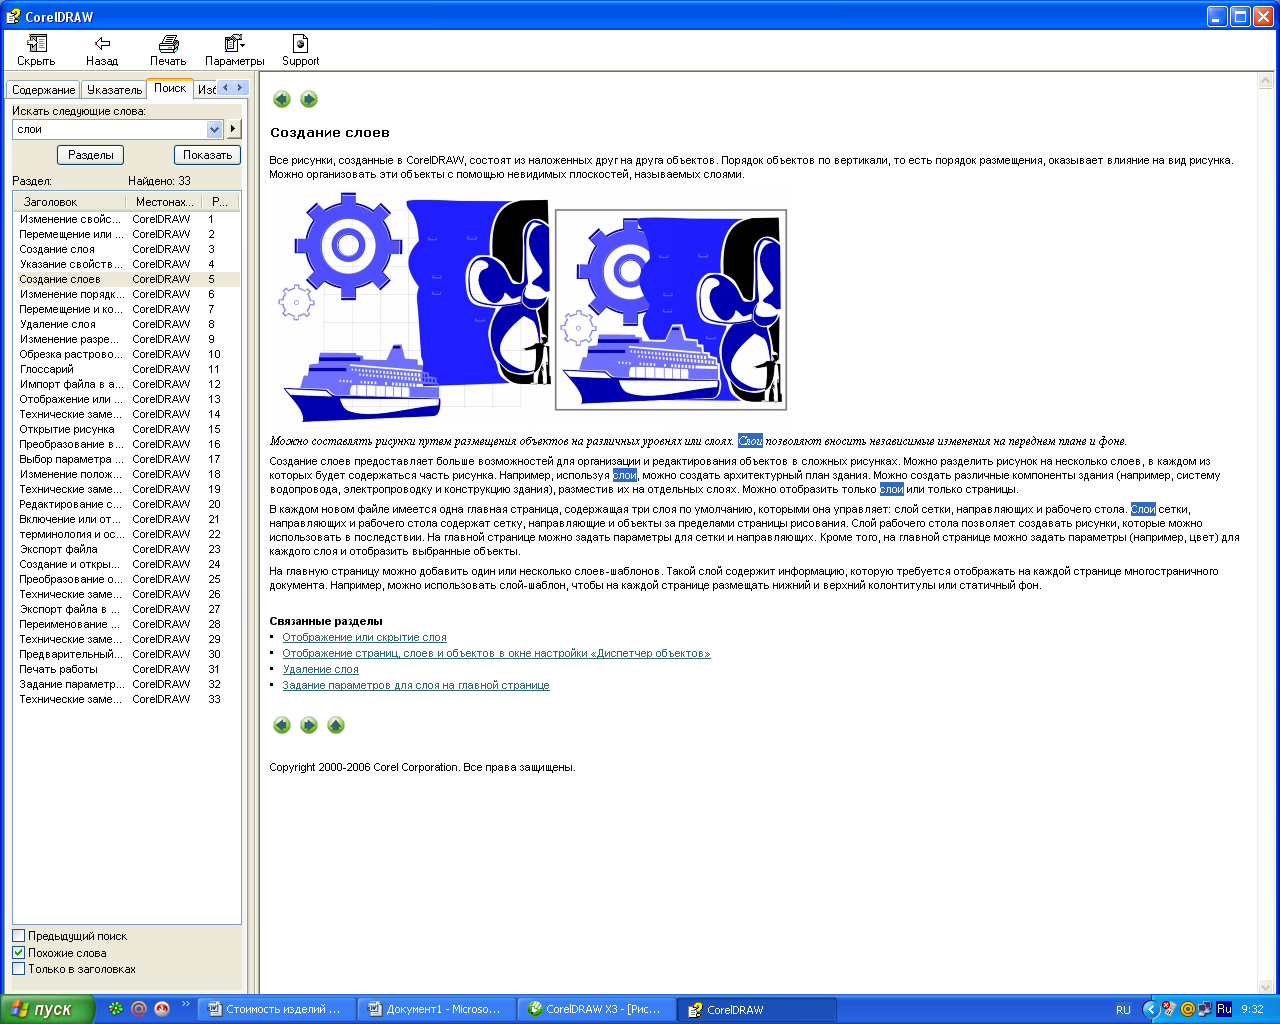Select the Поиск tab
Image resolution: width=1280 pixels, height=1024 pixels.
point(170,88)
